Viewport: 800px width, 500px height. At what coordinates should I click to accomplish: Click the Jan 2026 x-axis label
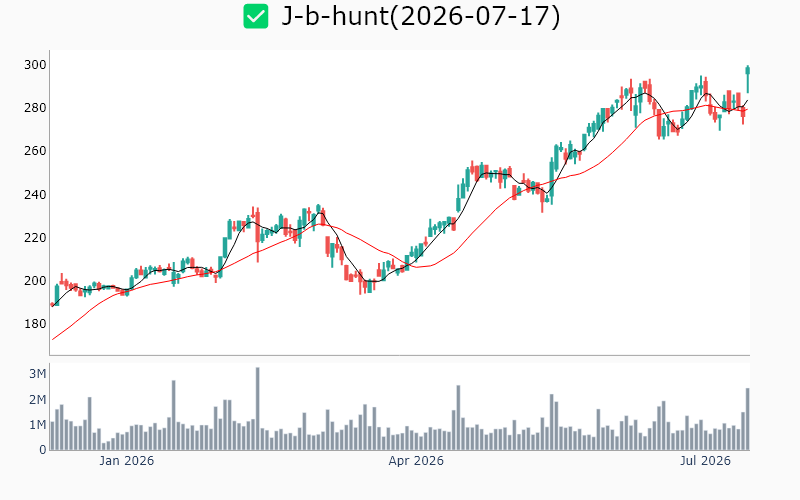tap(127, 461)
